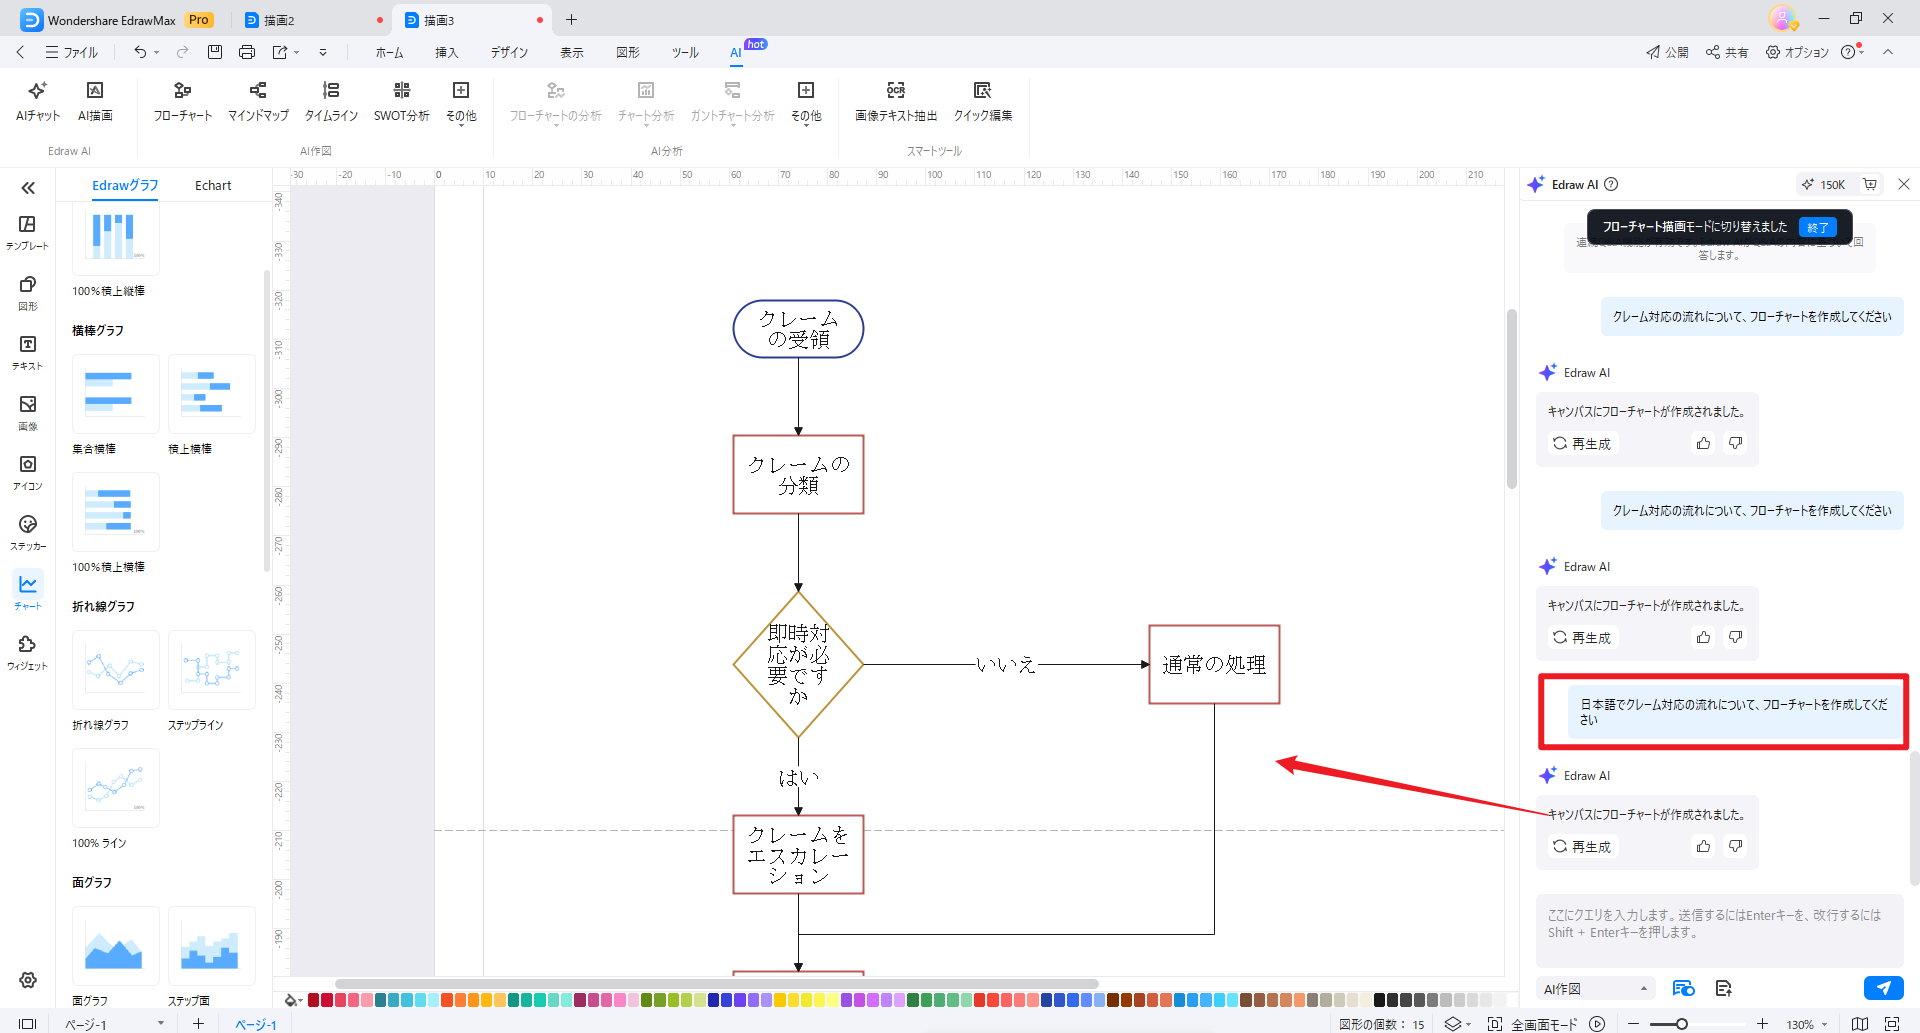Open the デザイン ribbon tab
This screenshot has height=1033, width=1920.
point(509,52)
